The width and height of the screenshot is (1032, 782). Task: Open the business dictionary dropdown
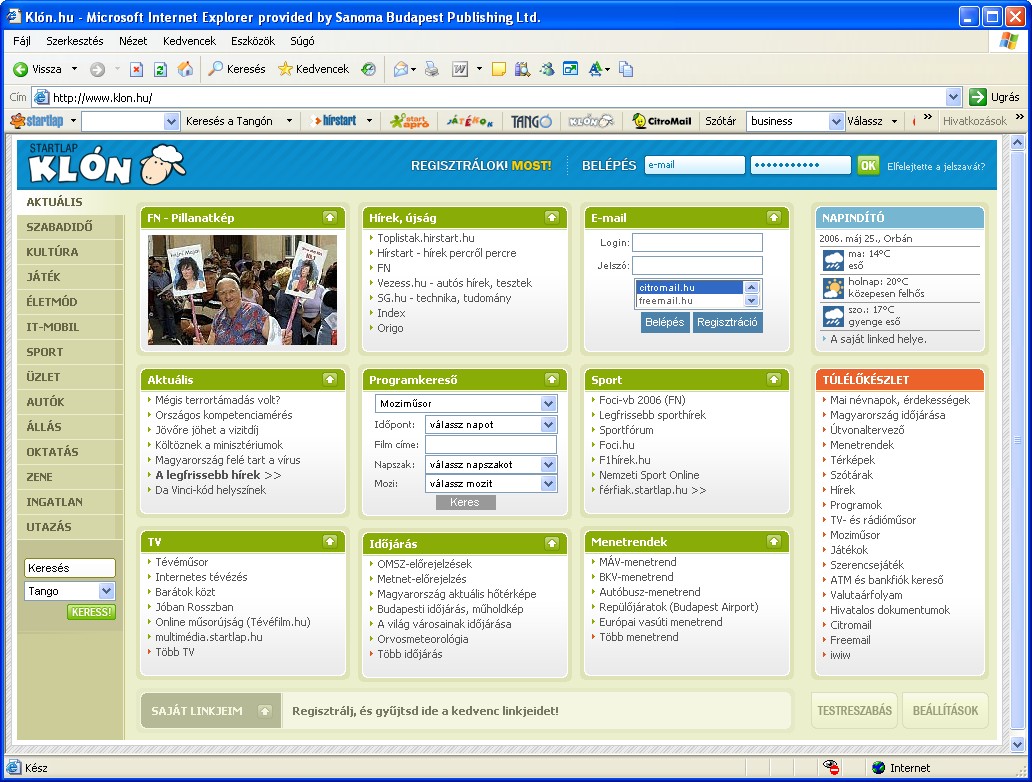[836, 121]
